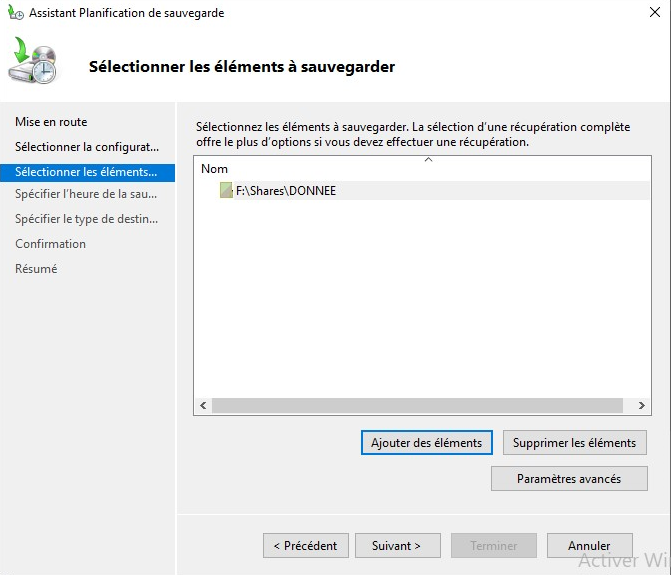Open the Spécifier l'heure de la sau... step
The image size is (671, 575).
pos(86,194)
